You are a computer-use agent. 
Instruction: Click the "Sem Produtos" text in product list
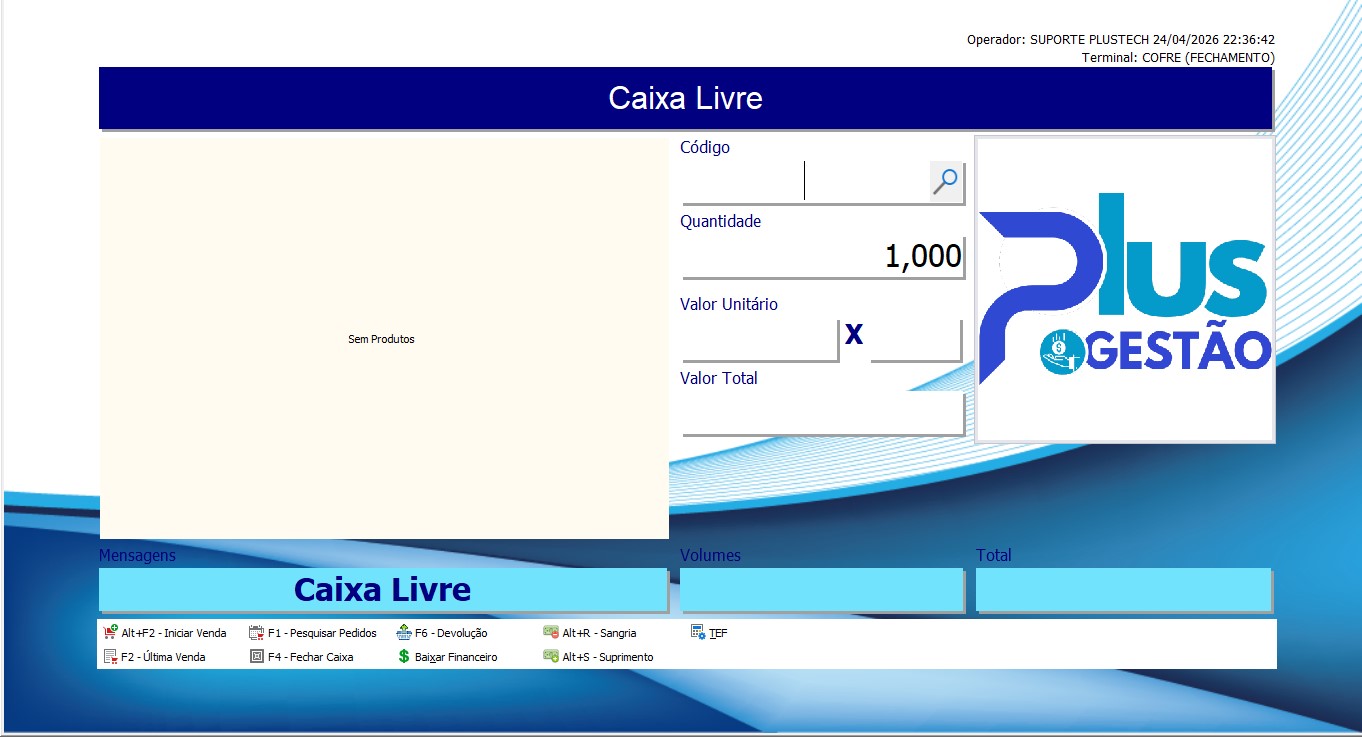tap(381, 339)
